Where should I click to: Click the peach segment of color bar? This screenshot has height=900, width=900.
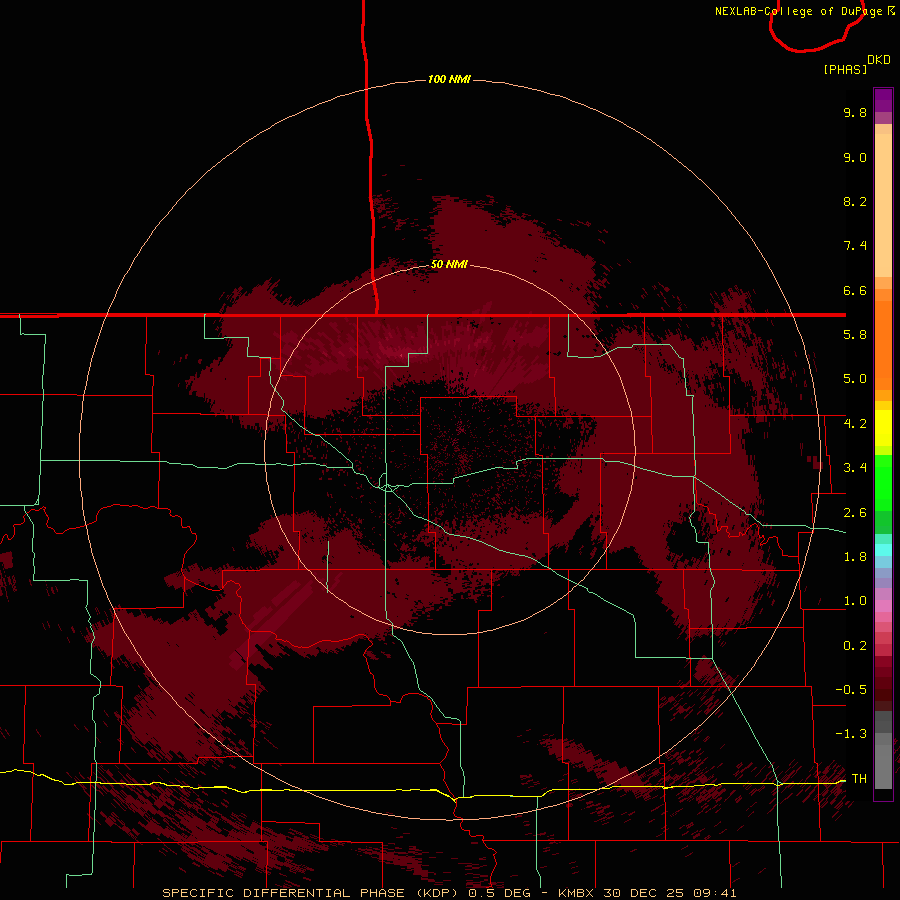click(883, 205)
